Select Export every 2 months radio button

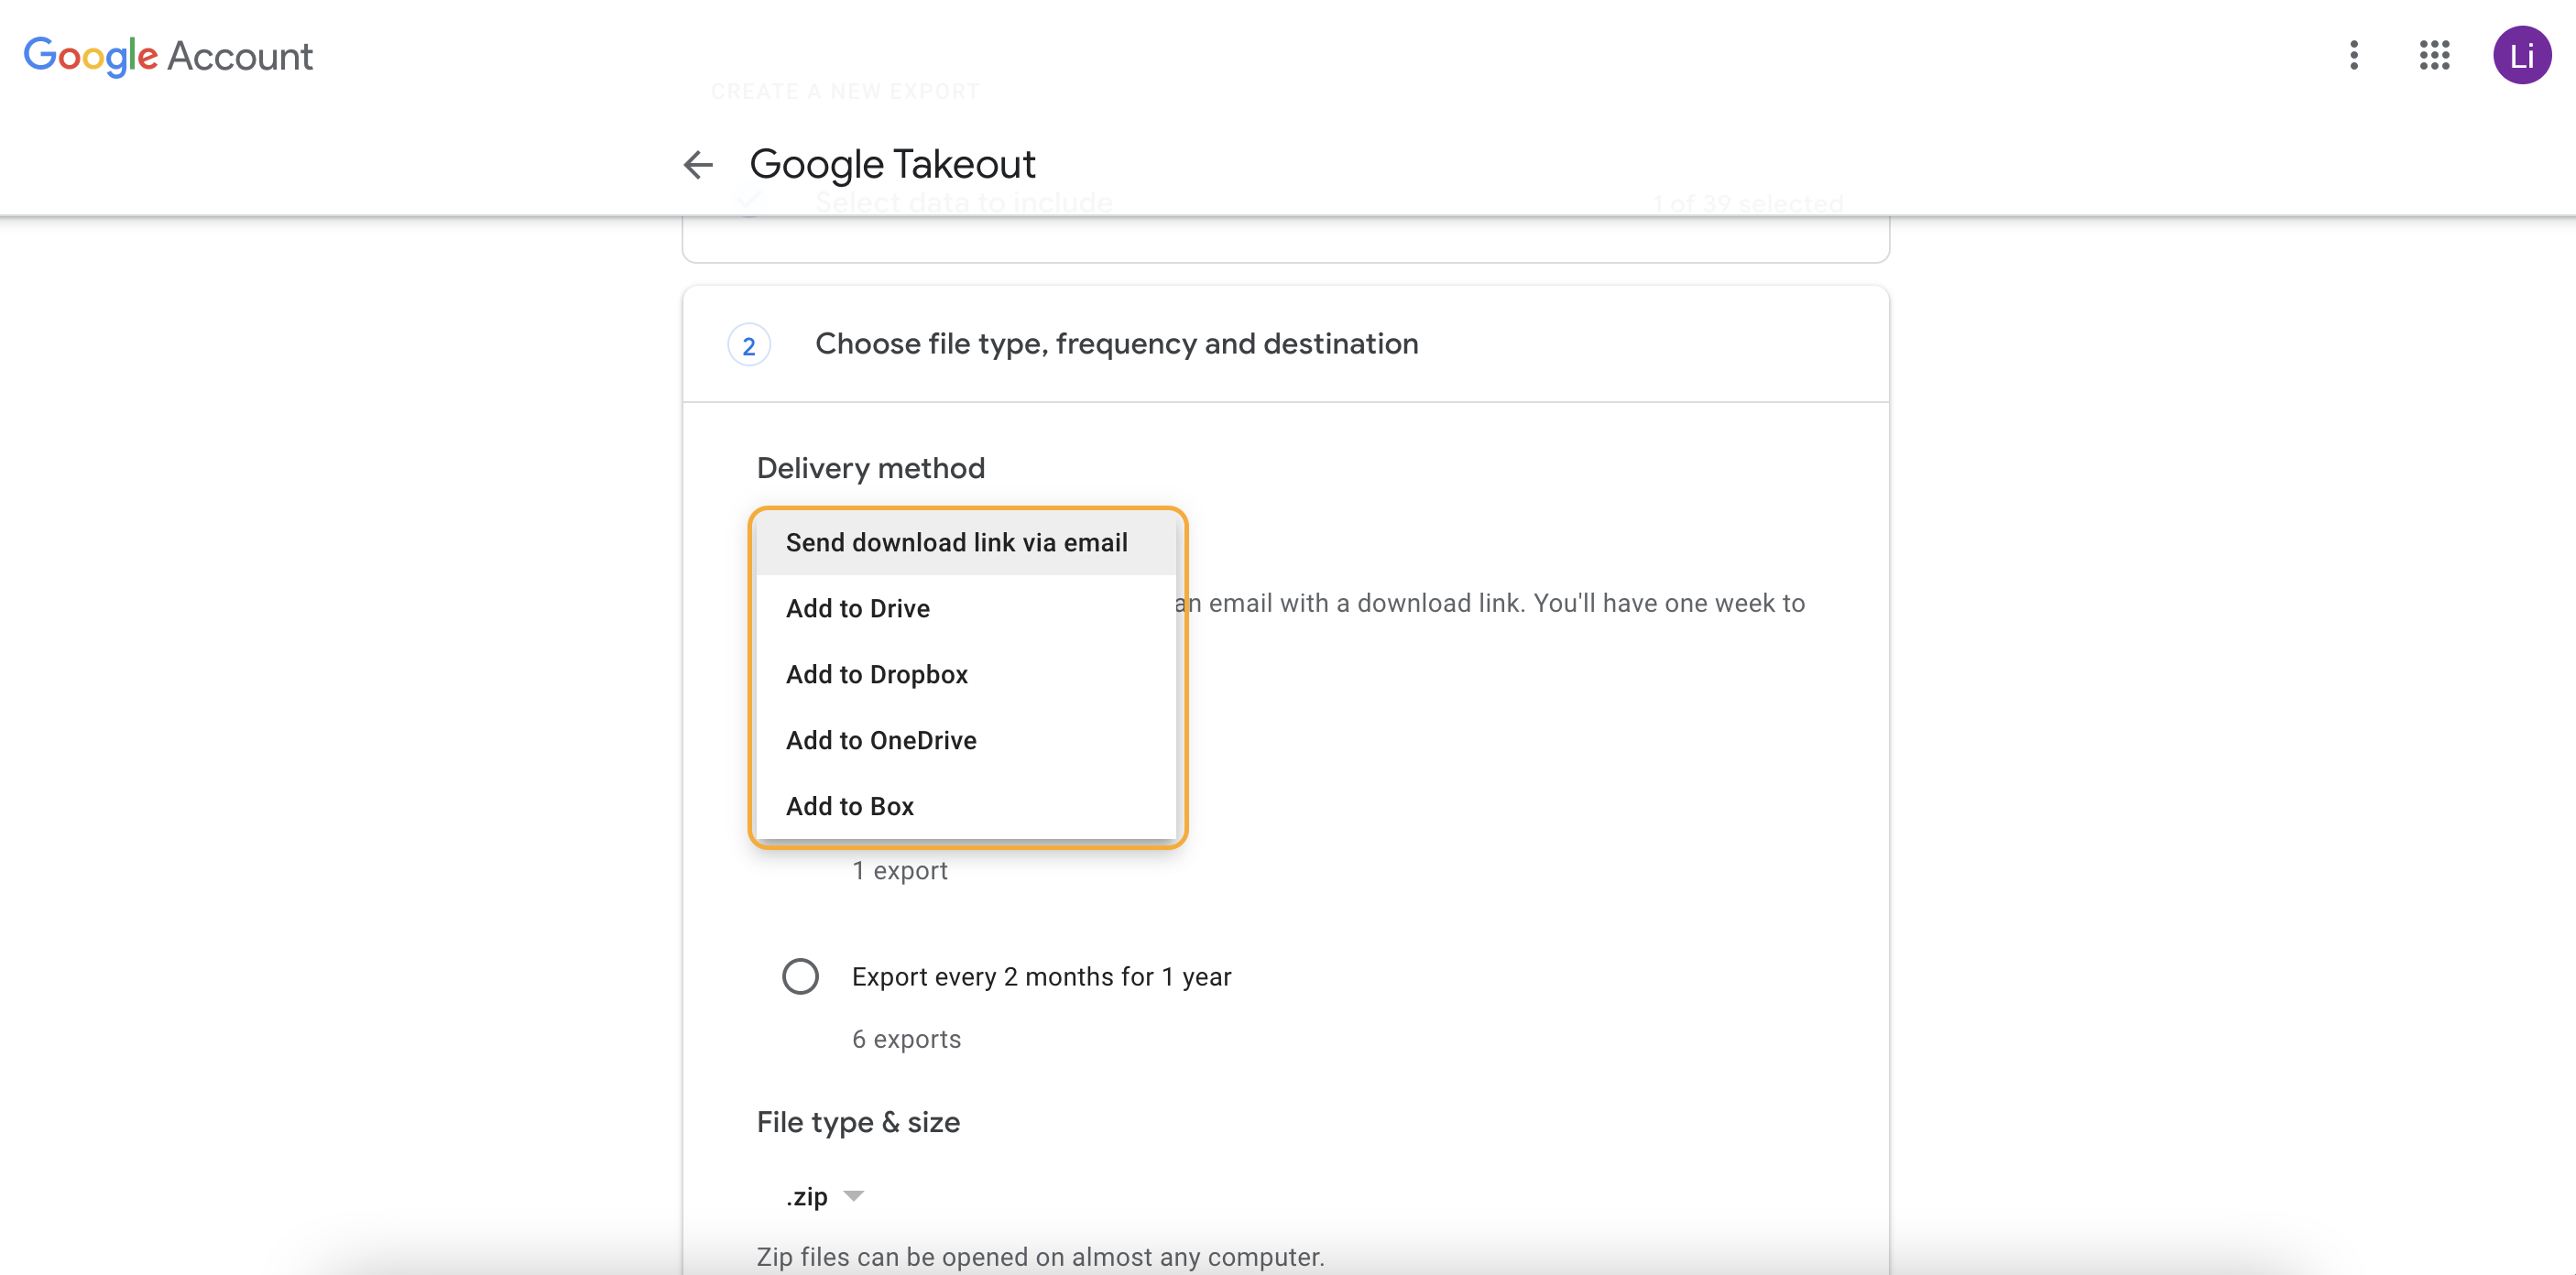click(800, 976)
